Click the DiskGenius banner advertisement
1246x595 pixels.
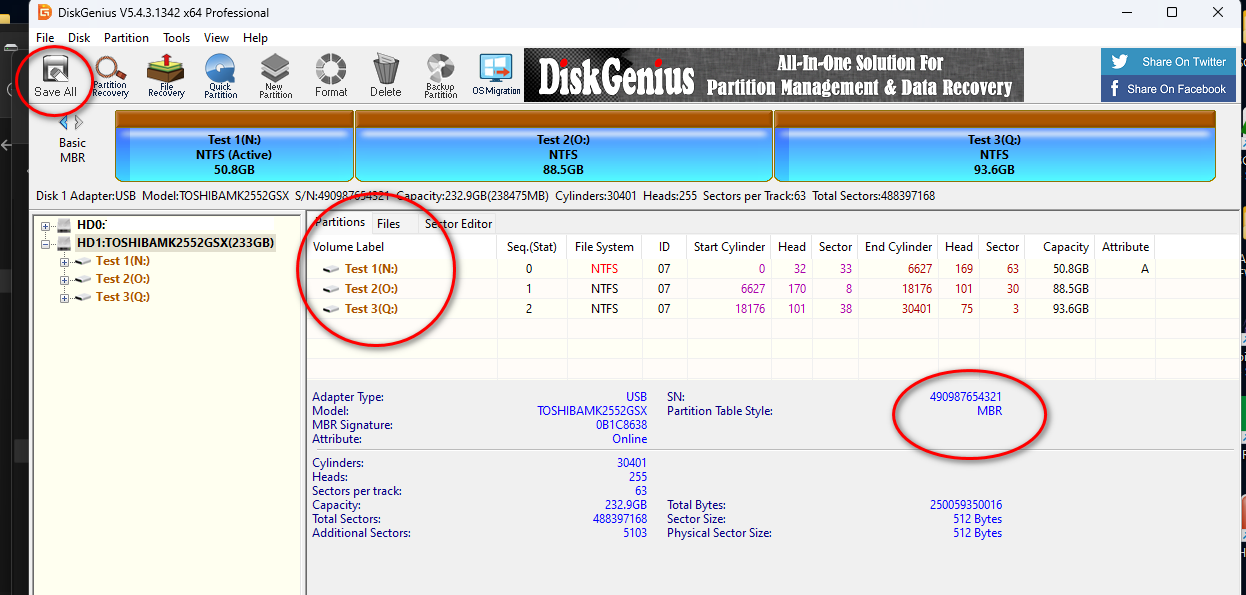tap(774, 75)
